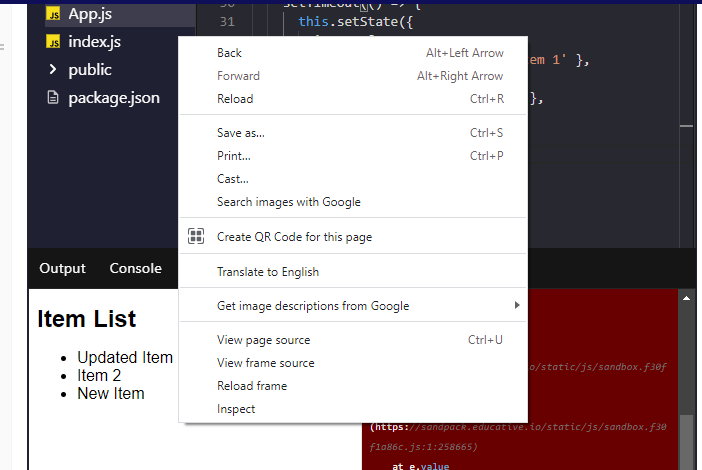The image size is (702, 470).
Task: Switch to the Output tab
Action: pos(62,268)
